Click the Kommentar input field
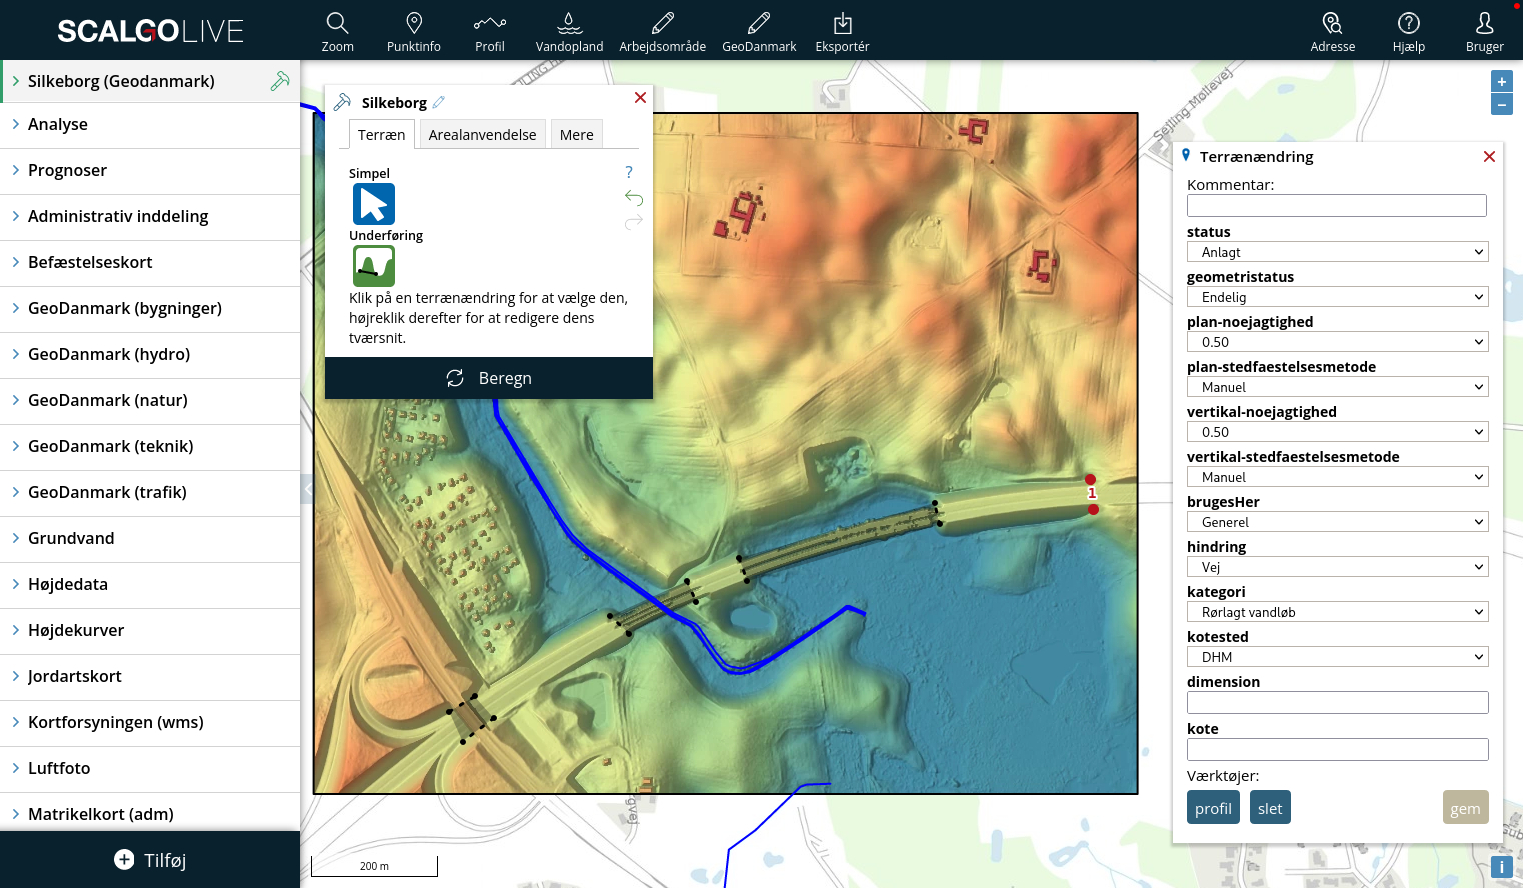Image resolution: width=1523 pixels, height=888 pixels. (x=1337, y=205)
